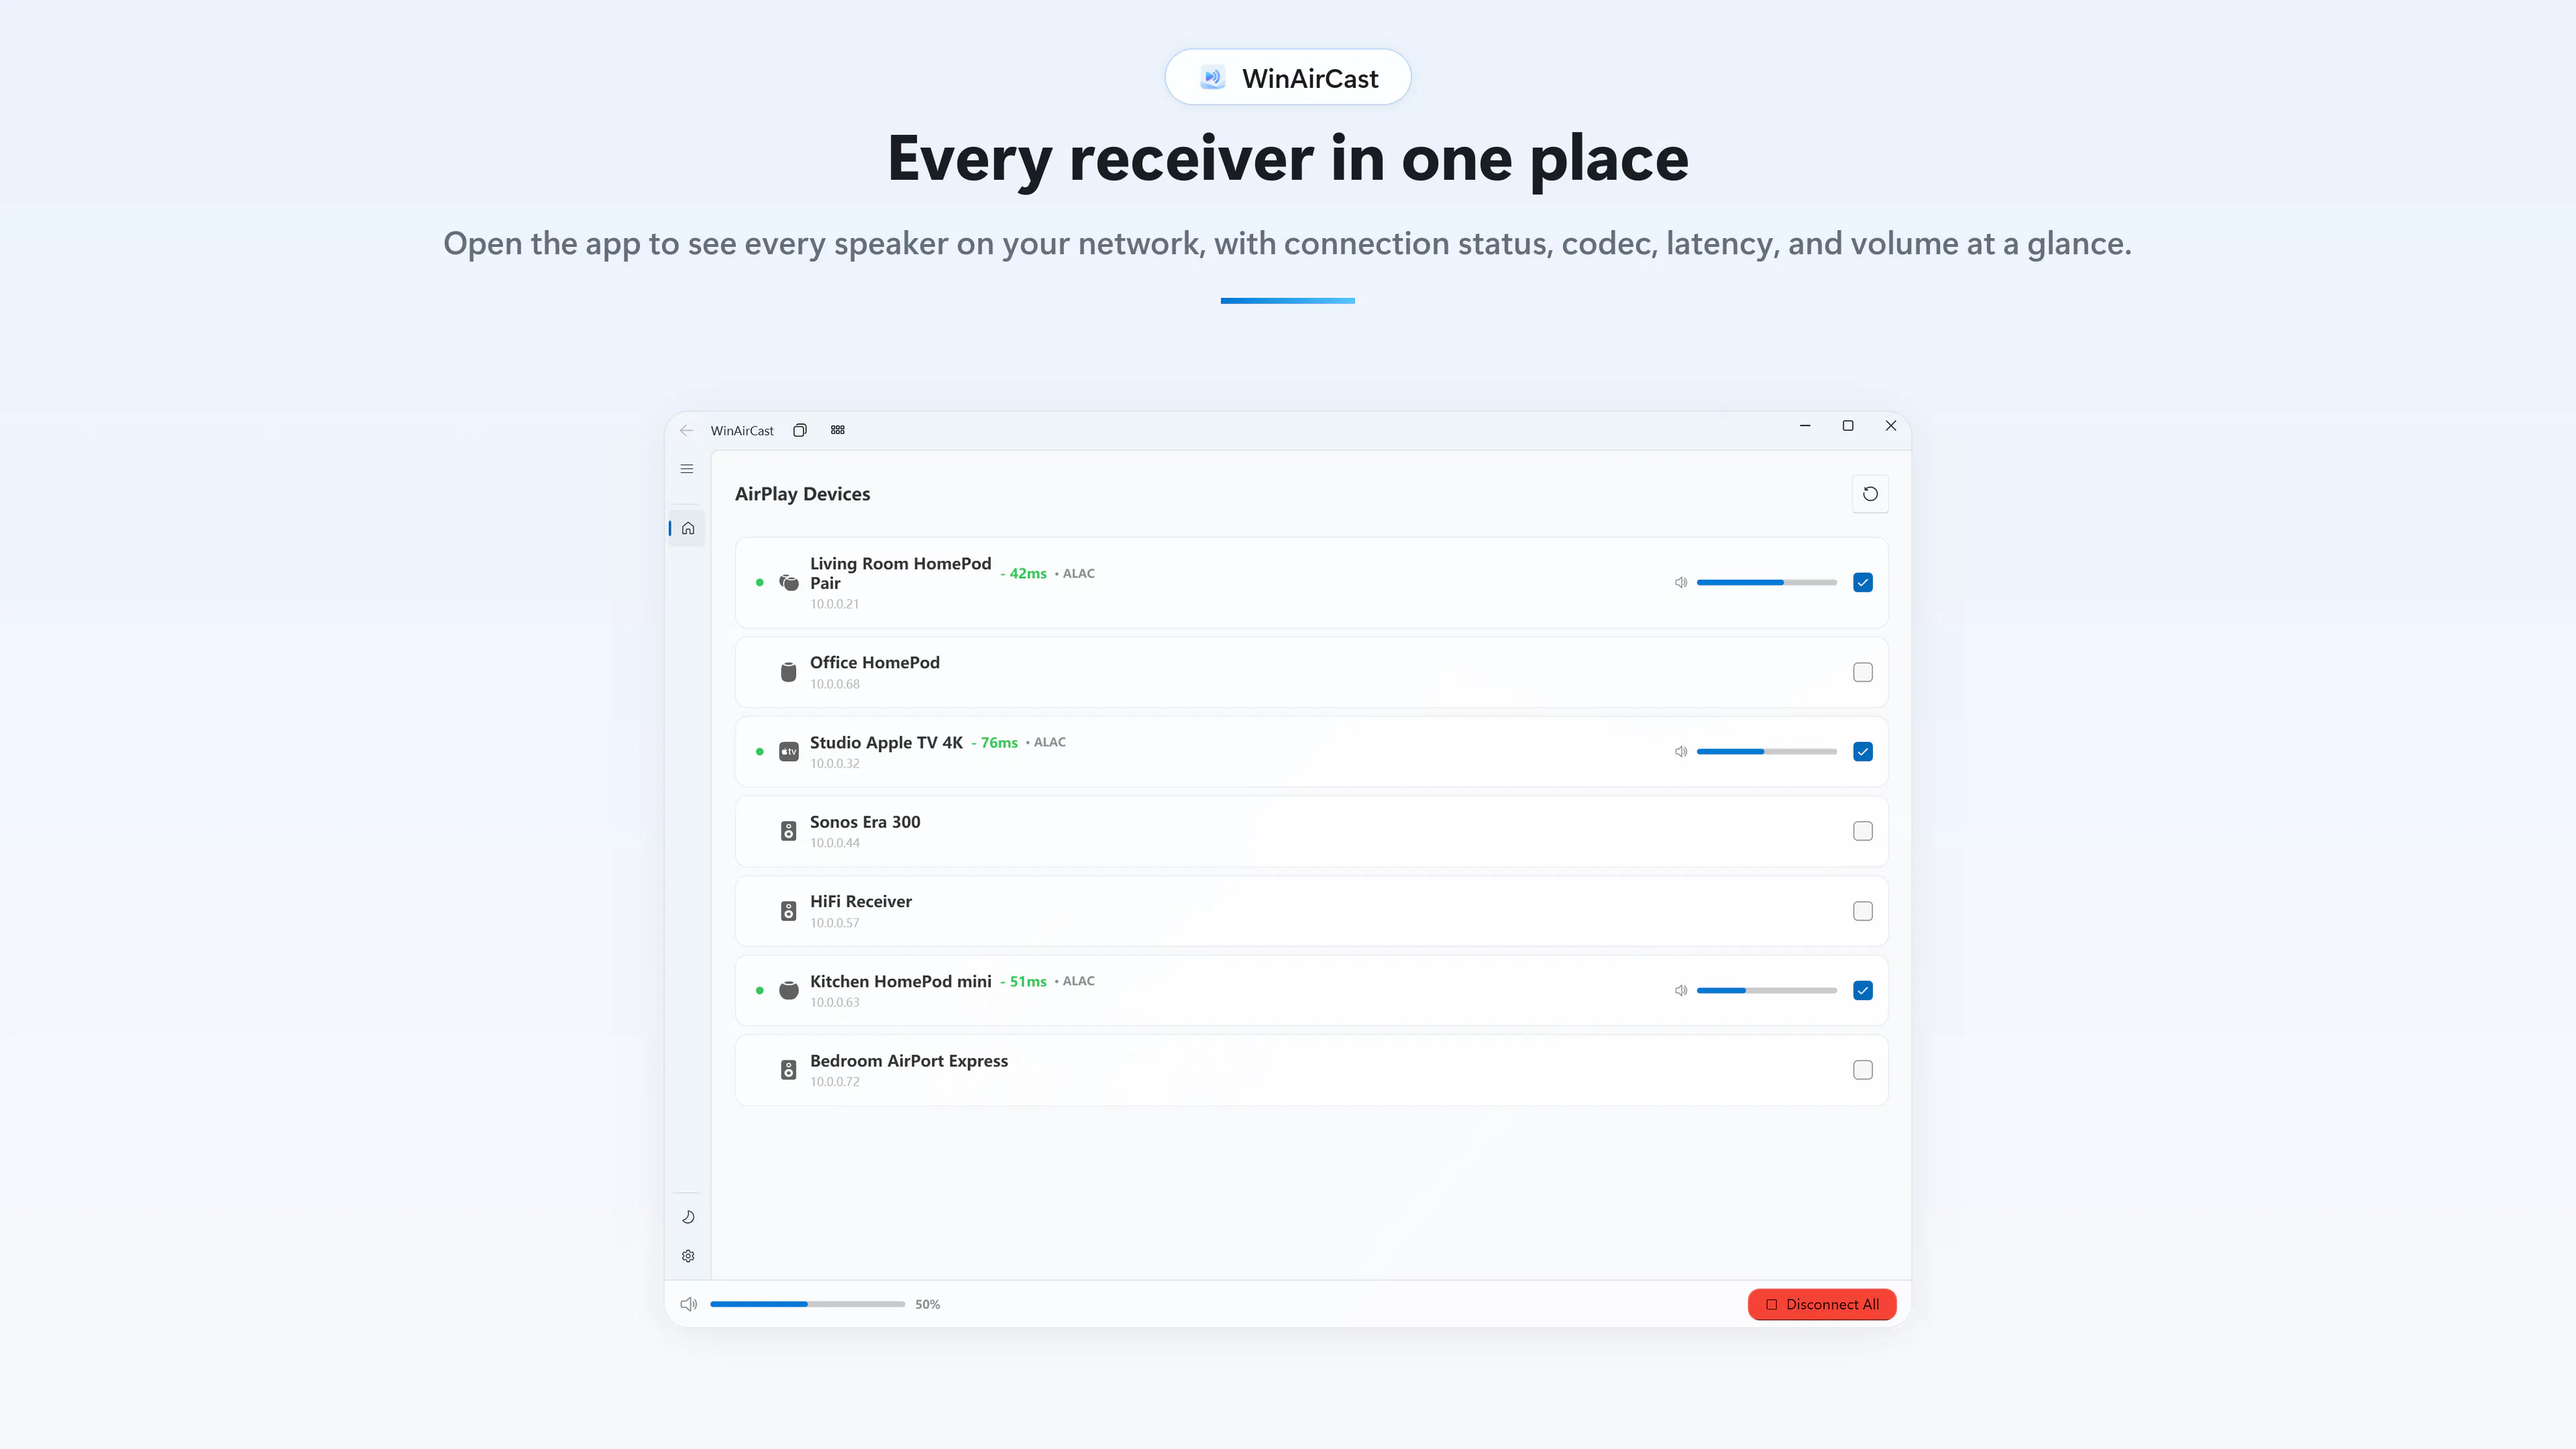Tick the Bedroom AirPort Express checkbox

1862,1070
